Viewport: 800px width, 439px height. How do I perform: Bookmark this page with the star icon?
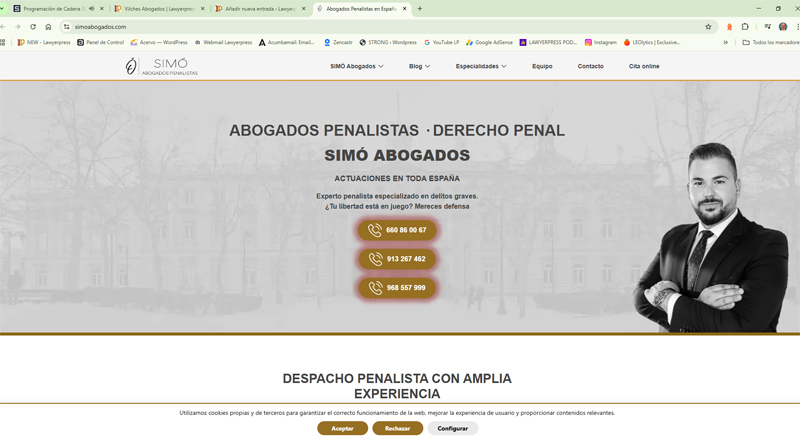[x=708, y=27]
